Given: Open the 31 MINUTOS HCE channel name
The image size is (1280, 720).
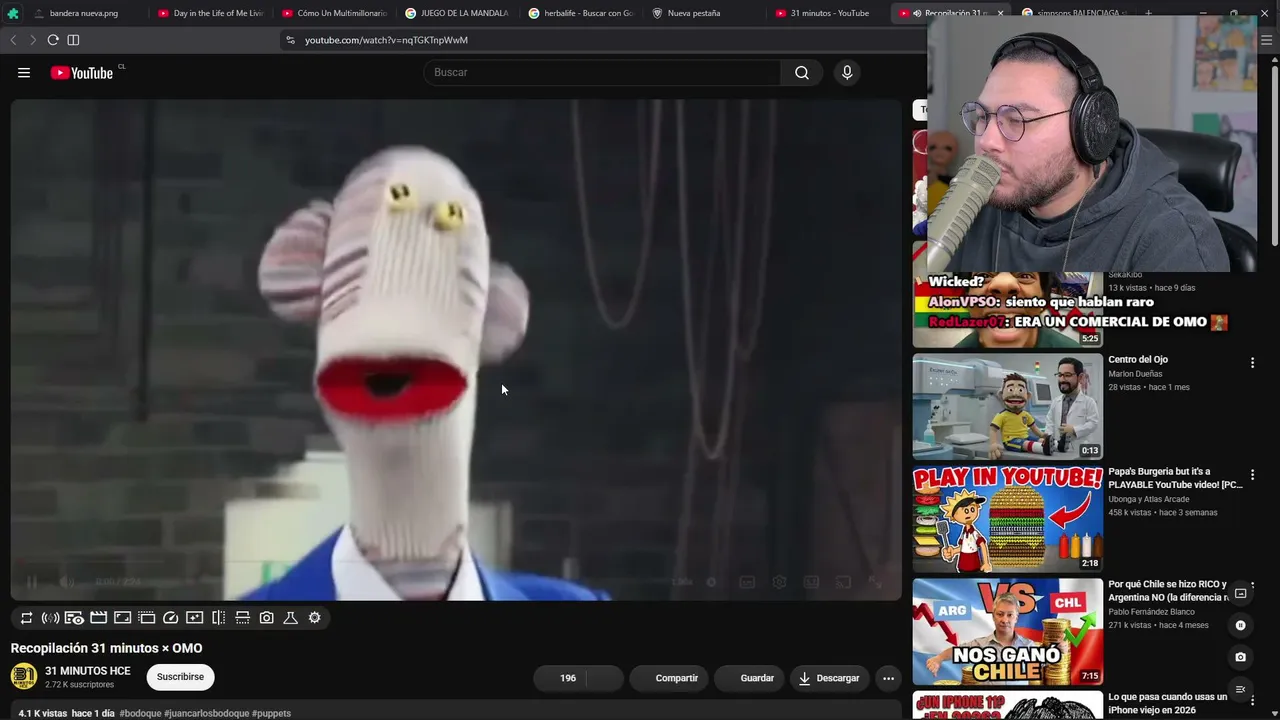Looking at the screenshot, I should tap(88, 671).
